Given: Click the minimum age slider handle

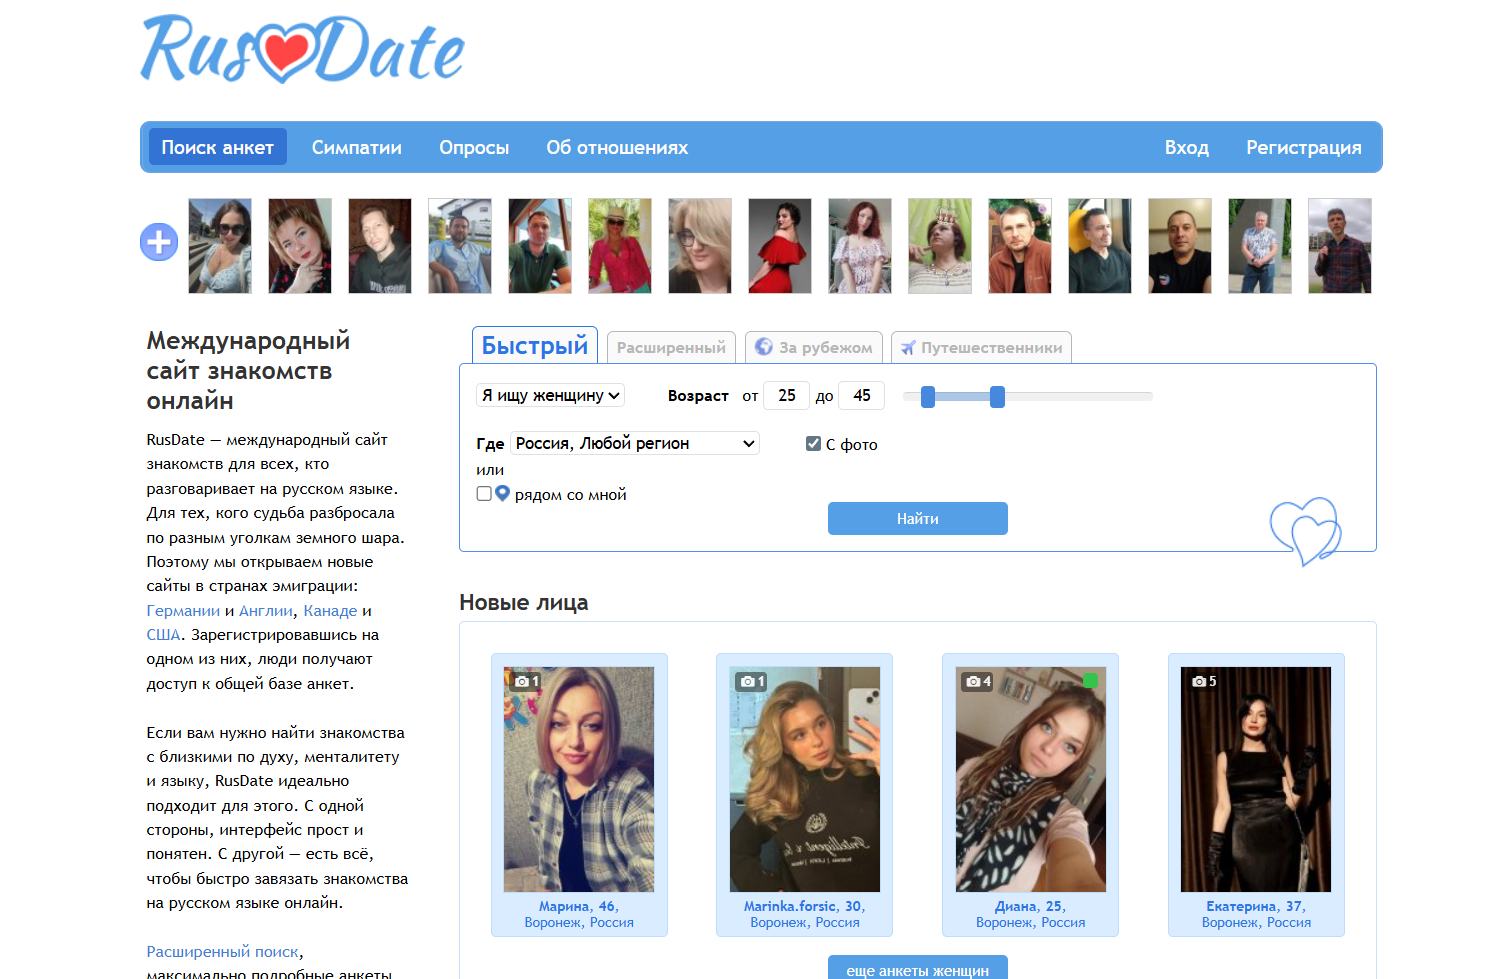Looking at the screenshot, I should 928,397.
